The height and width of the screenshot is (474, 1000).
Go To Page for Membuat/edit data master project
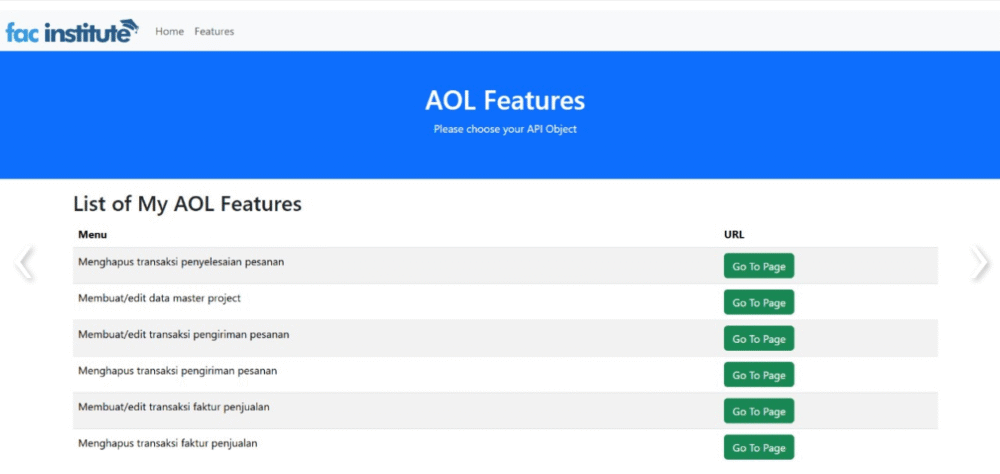(759, 302)
